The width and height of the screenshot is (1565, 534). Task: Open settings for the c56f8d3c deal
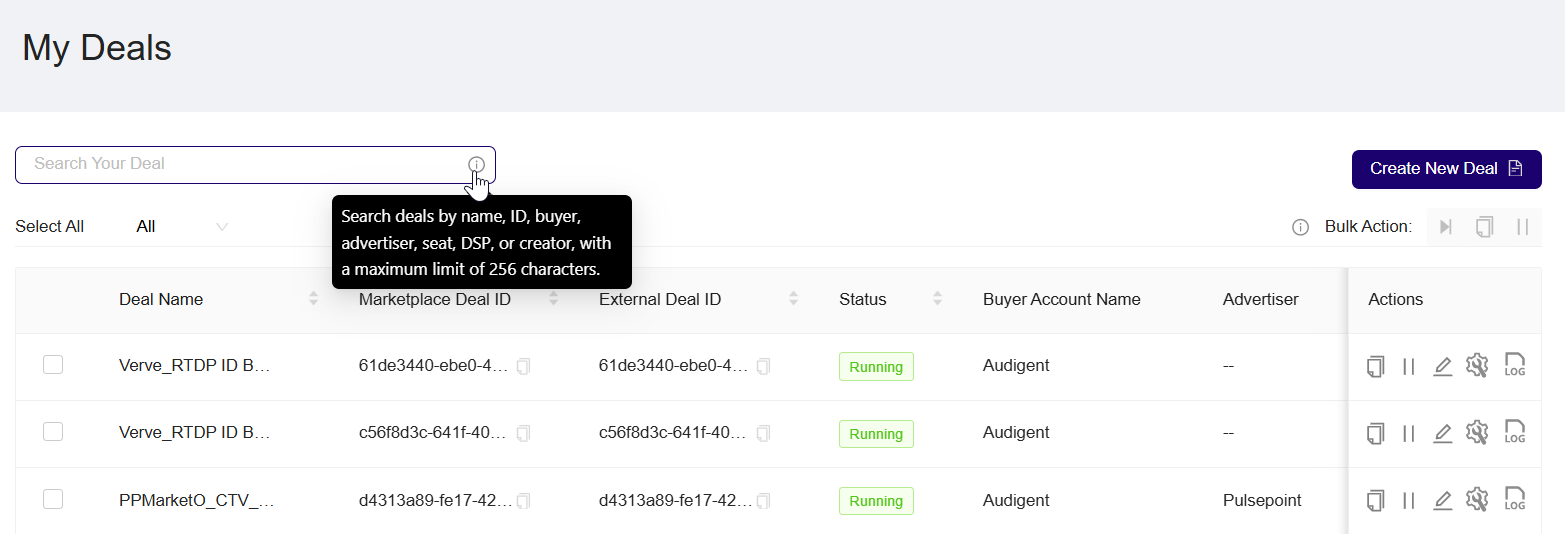(x=1477, y=433)
